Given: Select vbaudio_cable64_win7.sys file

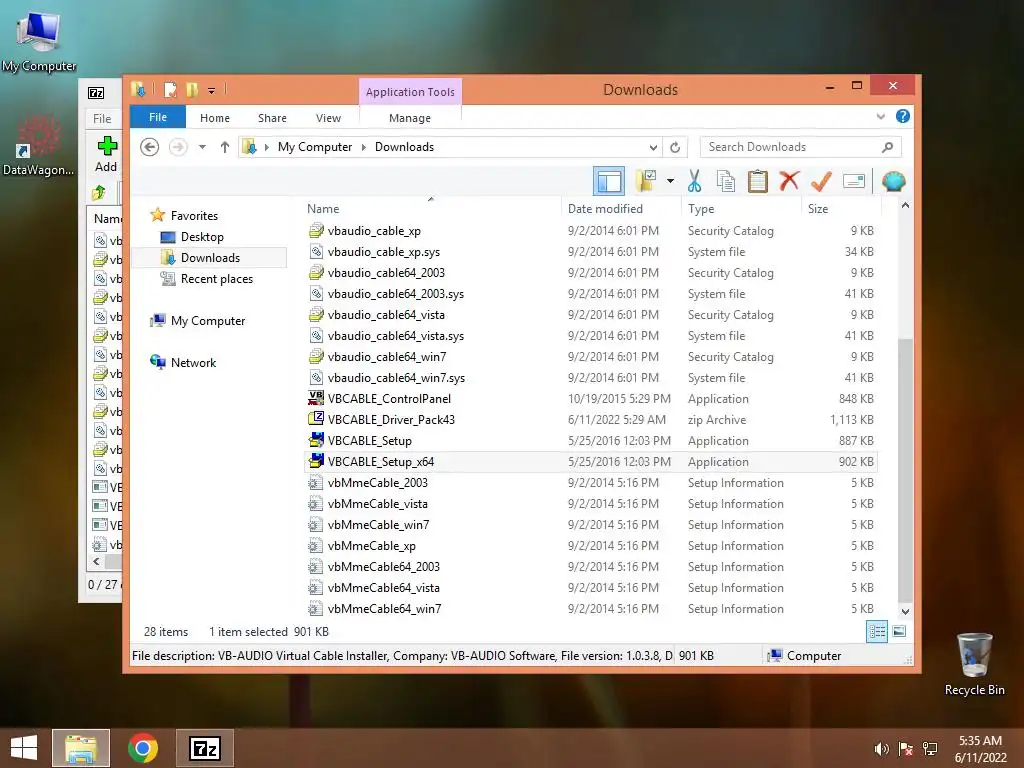Looking at the screenshot, I should (591, 377).
